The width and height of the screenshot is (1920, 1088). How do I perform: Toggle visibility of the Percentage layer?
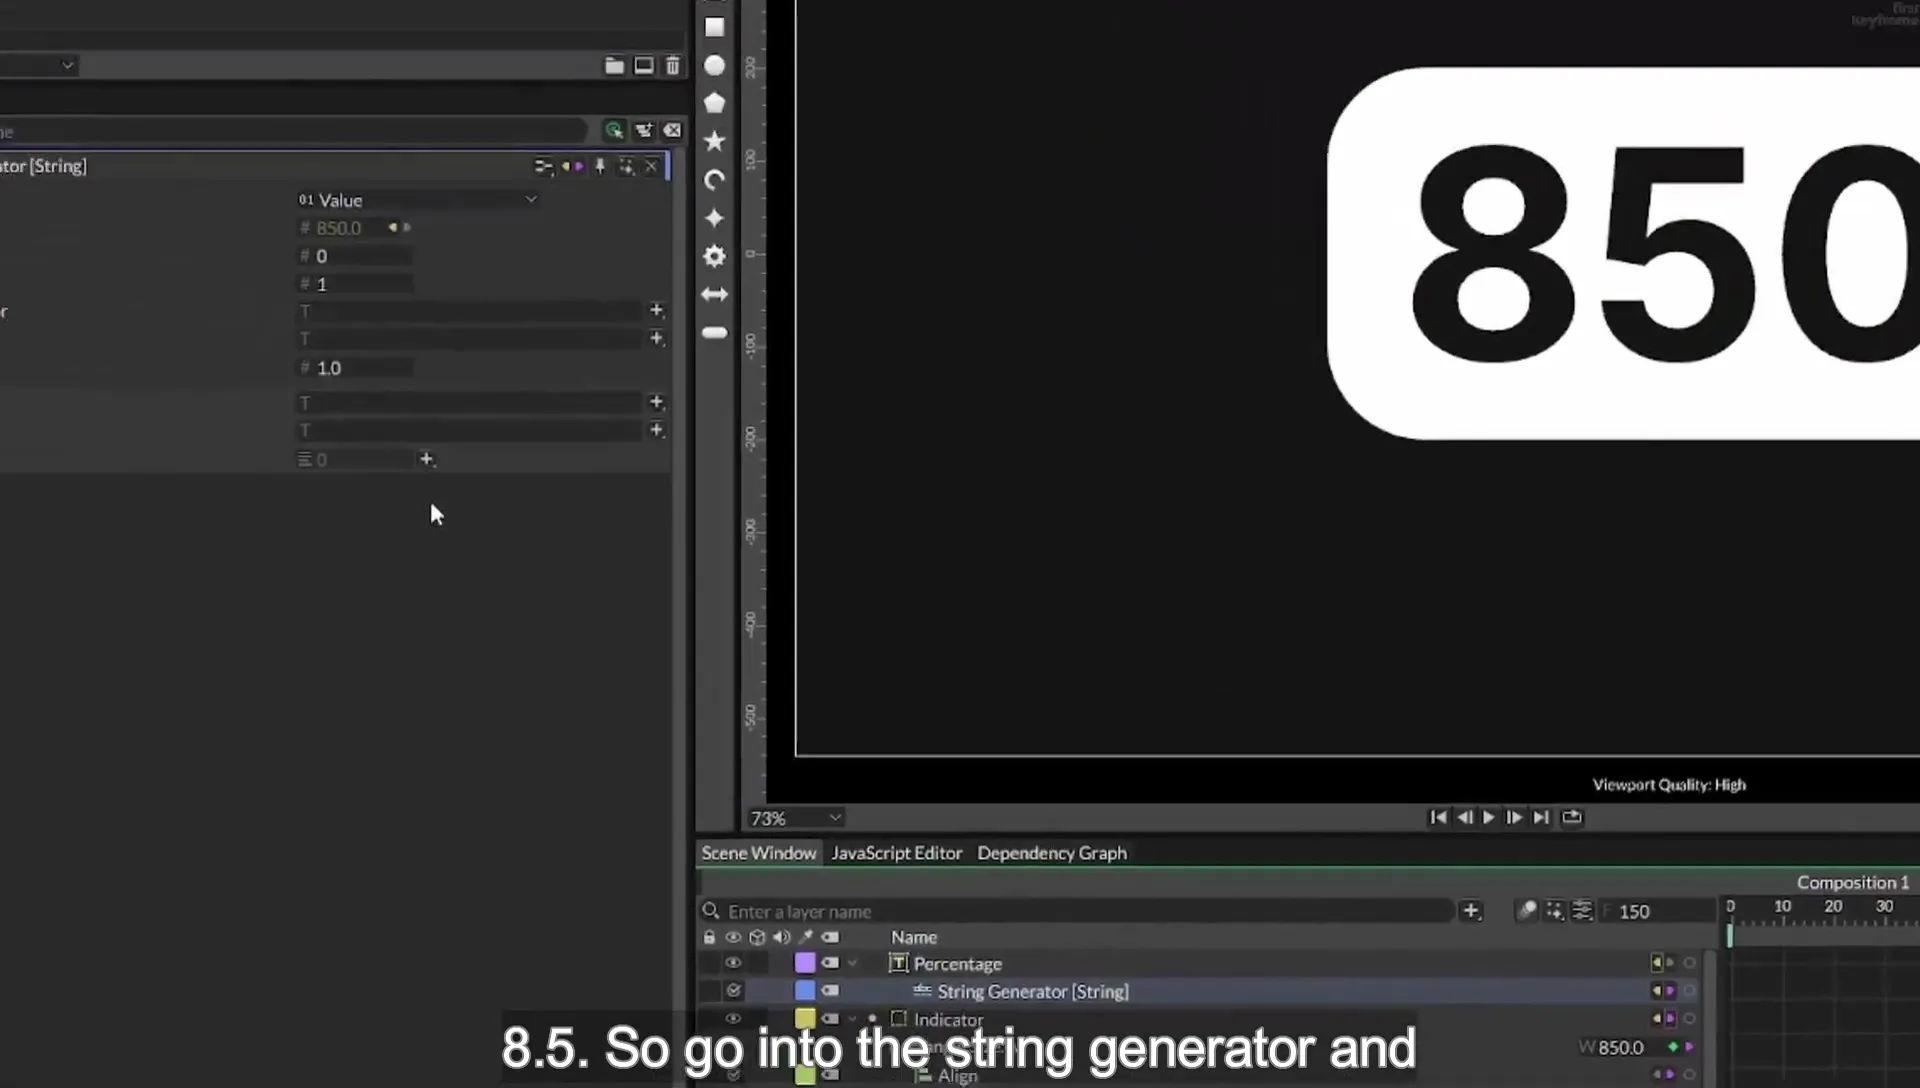click(733, 962)
